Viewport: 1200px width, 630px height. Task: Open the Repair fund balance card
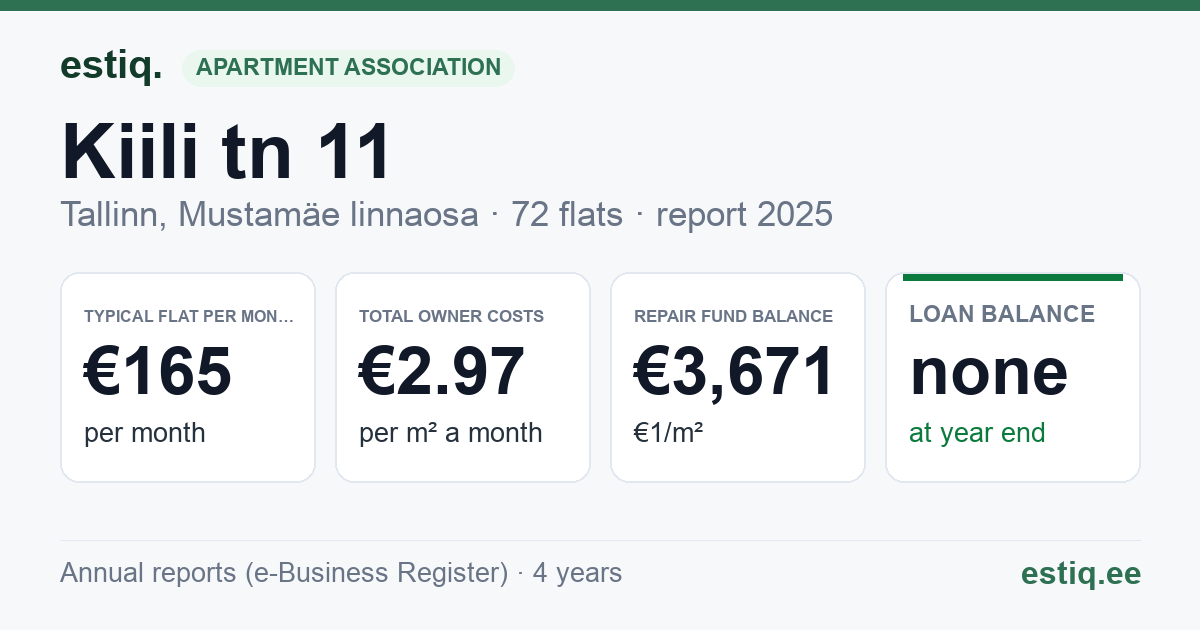[738, 377]
